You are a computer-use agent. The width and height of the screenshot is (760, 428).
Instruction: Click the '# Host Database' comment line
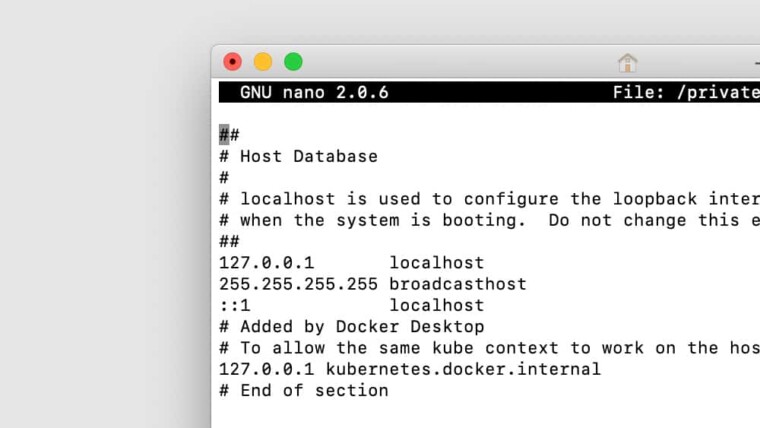pos(298,157)
